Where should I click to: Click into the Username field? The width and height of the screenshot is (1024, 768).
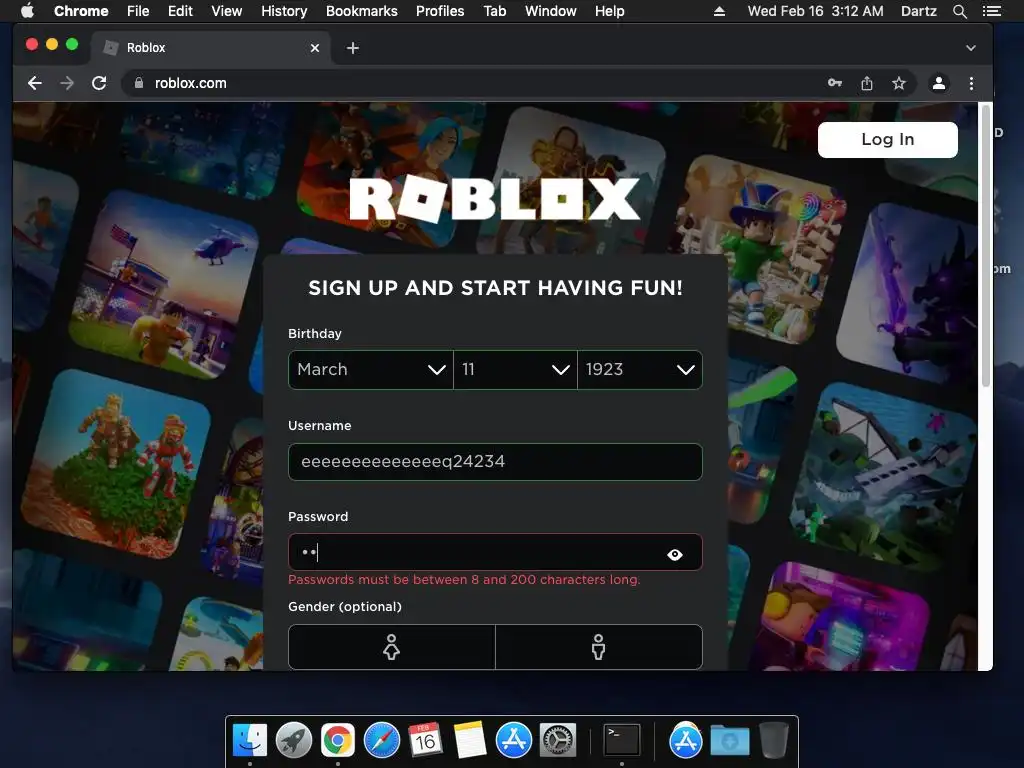pos(495,462)
